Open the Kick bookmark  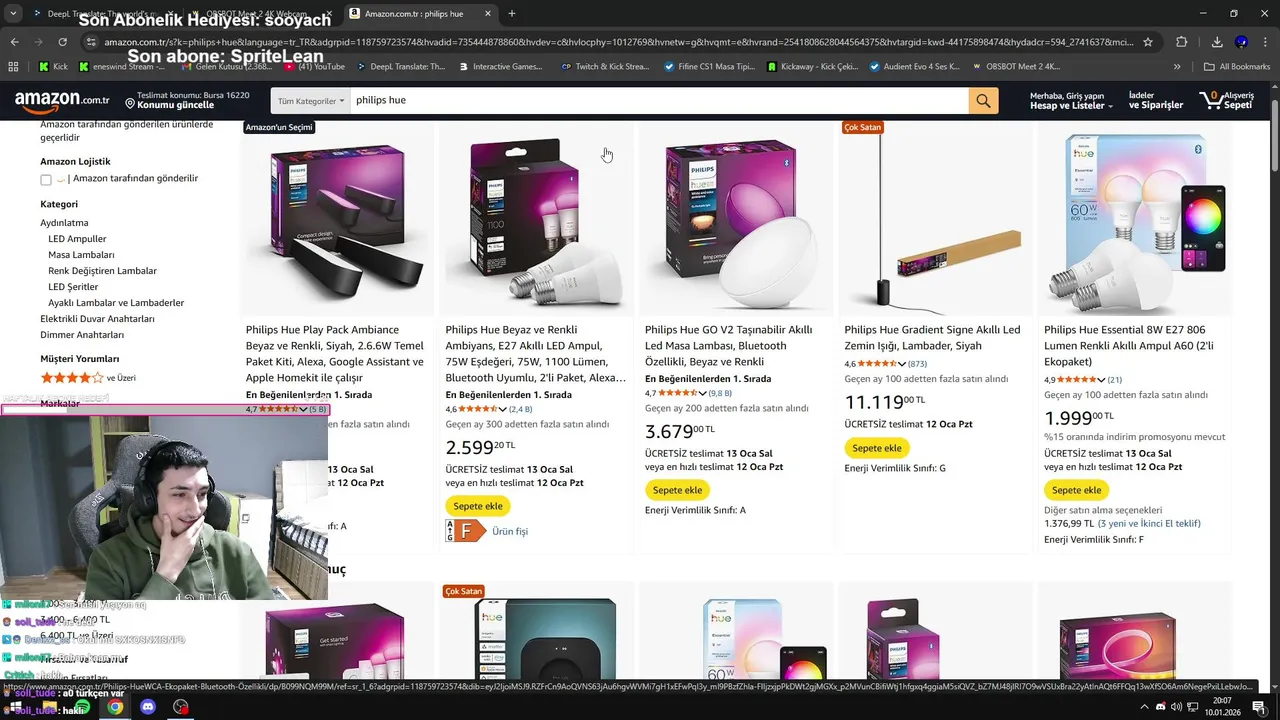(53, 67)
